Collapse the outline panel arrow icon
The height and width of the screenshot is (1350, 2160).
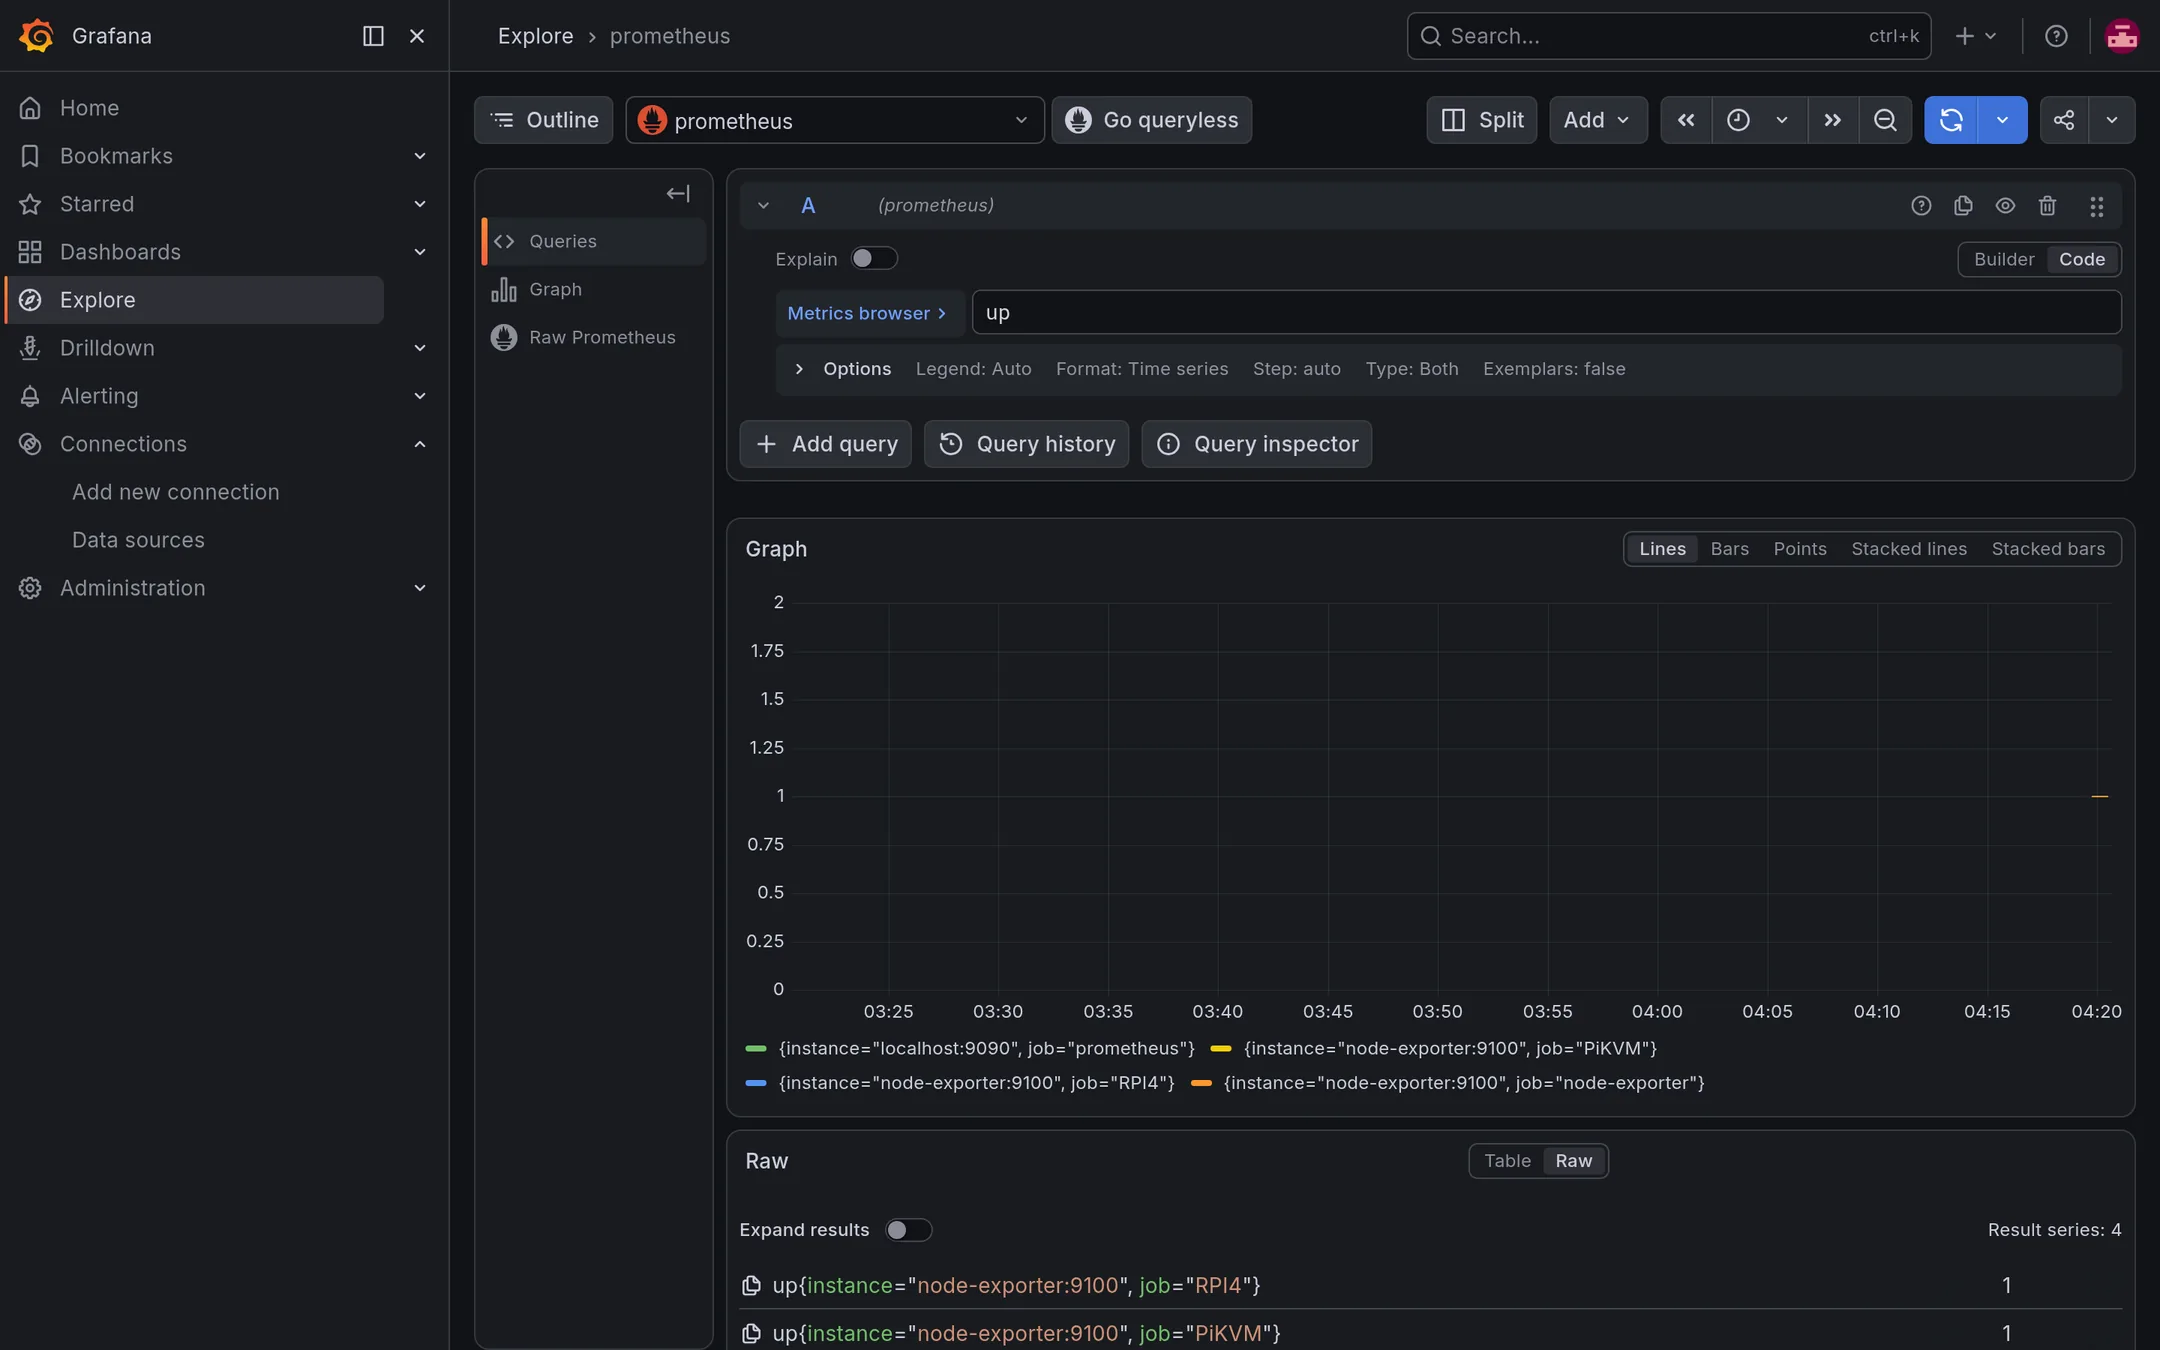click(x=678, y=193)
